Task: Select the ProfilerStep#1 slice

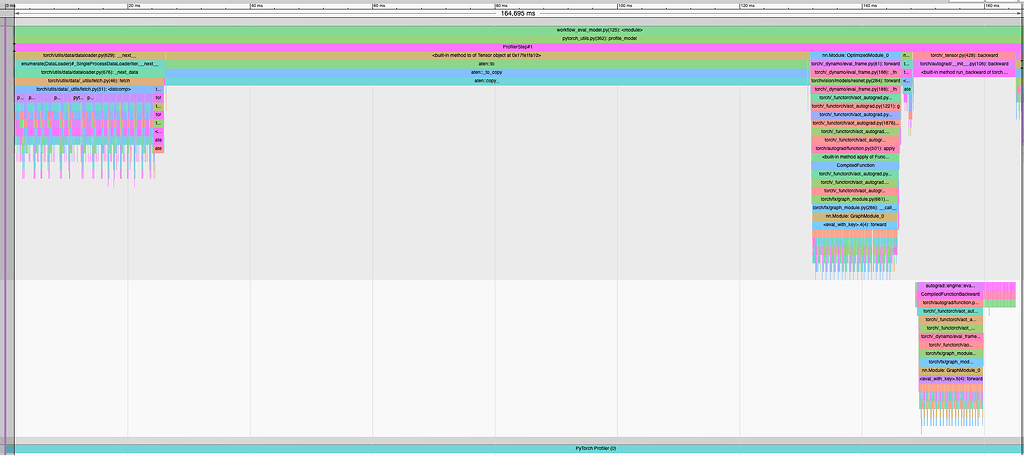Action: tap(517, 47)
